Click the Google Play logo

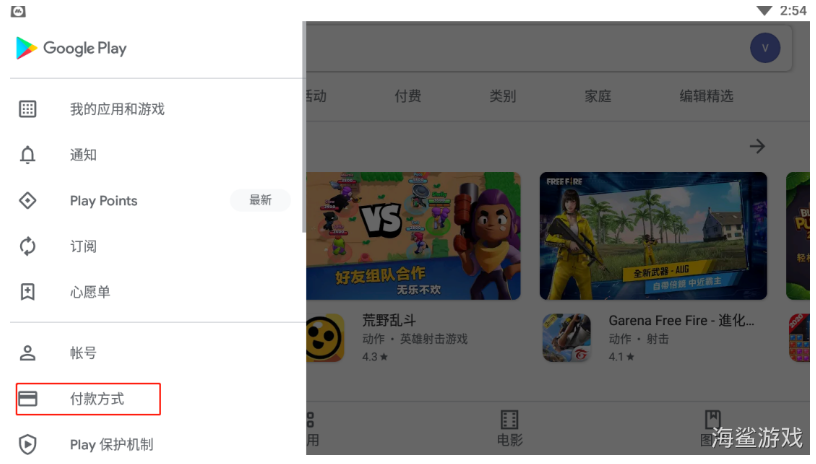[x=71, y=48]
